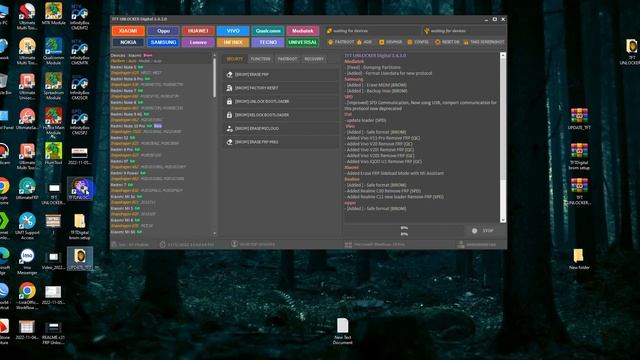The width and height of the screenshot is (640, 360).
Task: Run the [BROM] UNLOCK BOOTLOADER action
Action: click(x=280, y=102)
